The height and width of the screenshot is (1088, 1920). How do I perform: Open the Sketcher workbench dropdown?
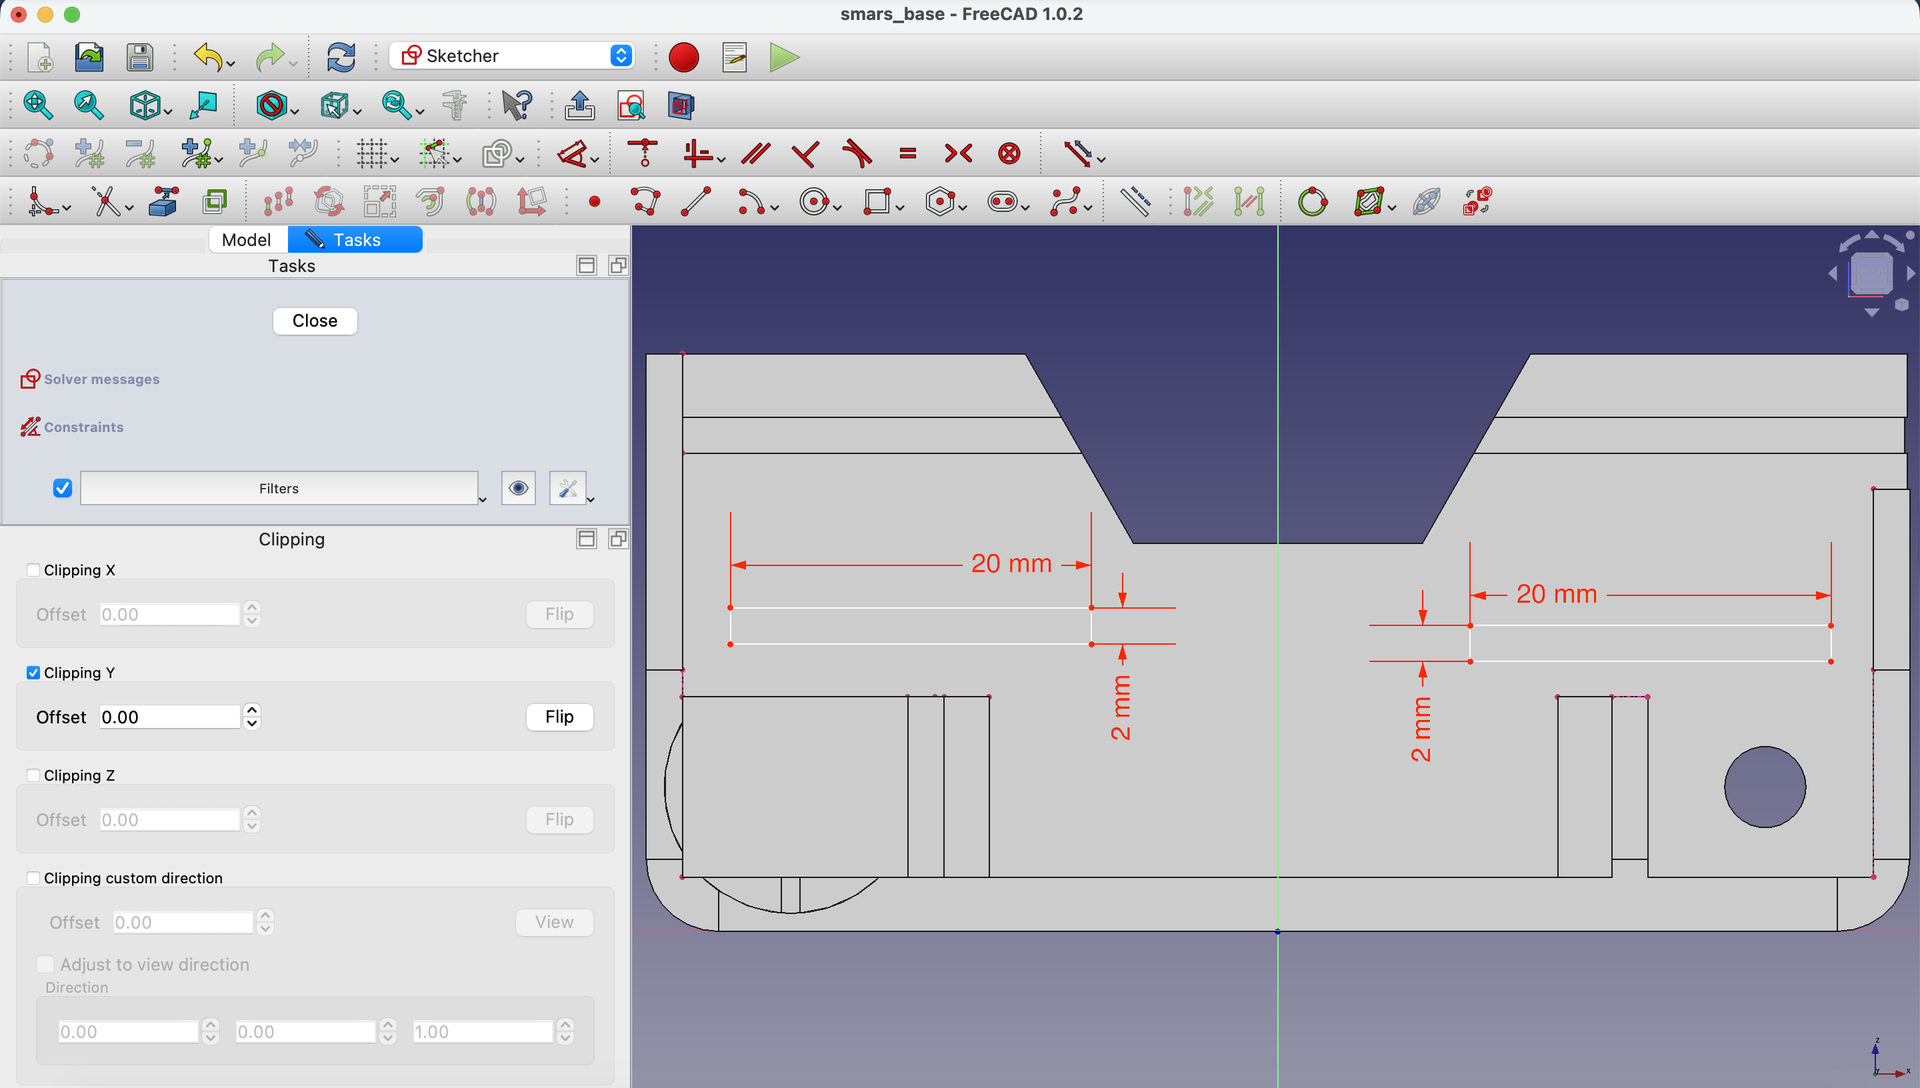tap(512, 56)
